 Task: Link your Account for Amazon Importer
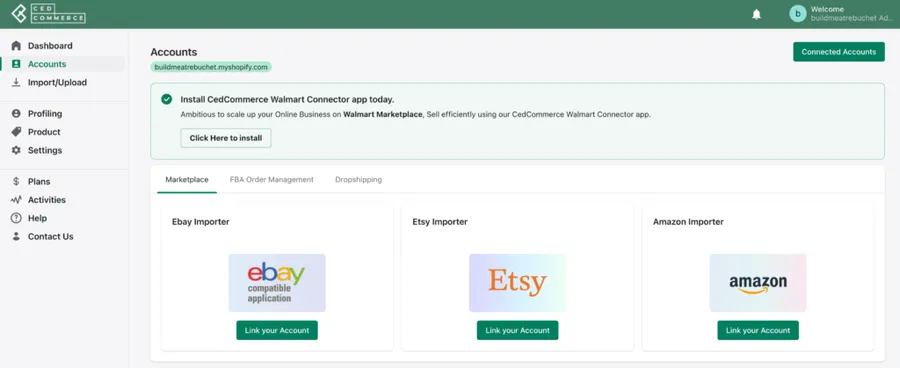pos(758,330)
